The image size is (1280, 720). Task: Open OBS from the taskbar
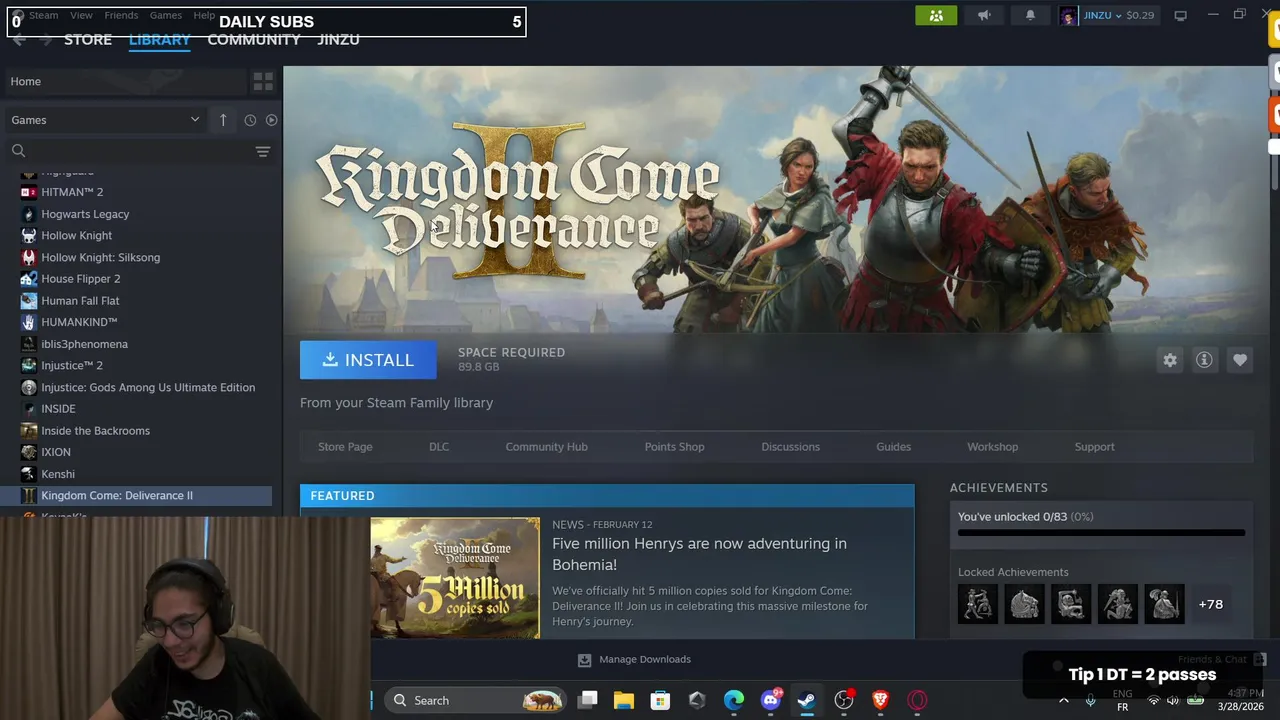pos(844,700)
